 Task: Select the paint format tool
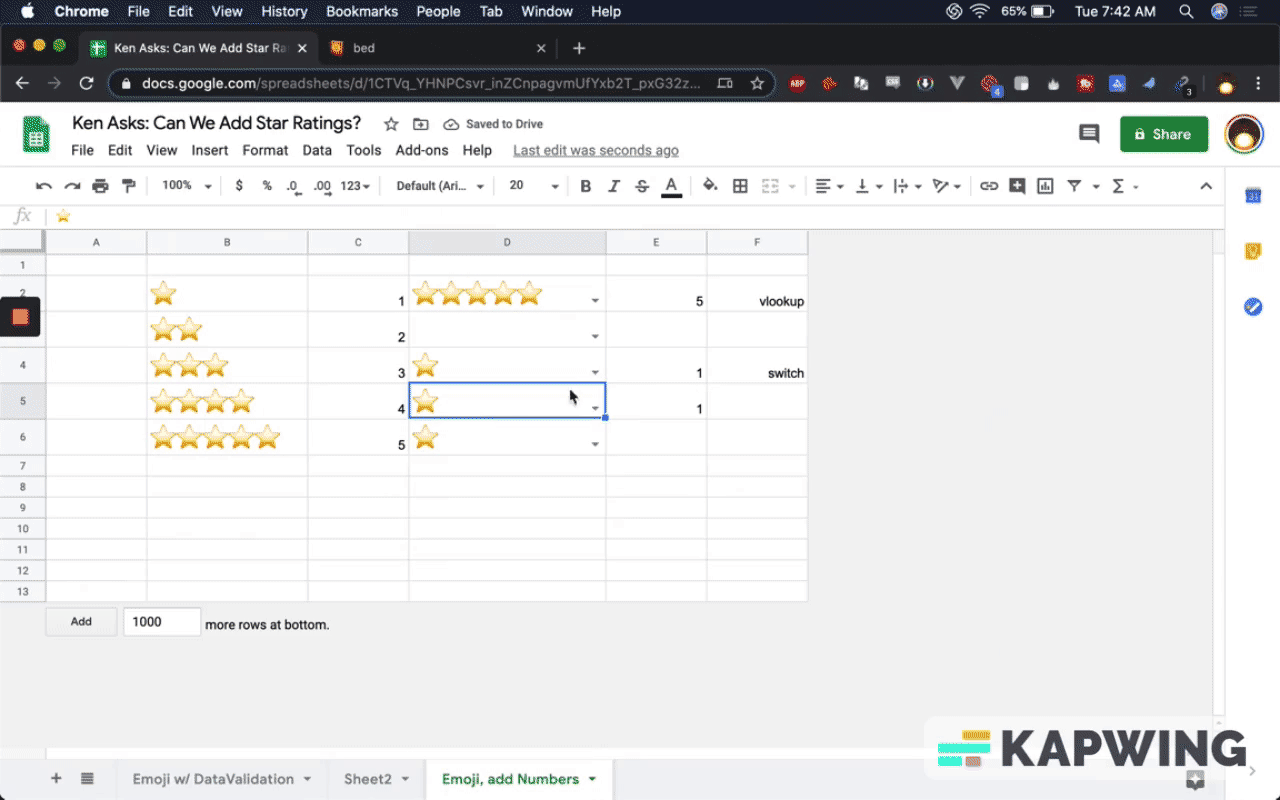[130, 186]
